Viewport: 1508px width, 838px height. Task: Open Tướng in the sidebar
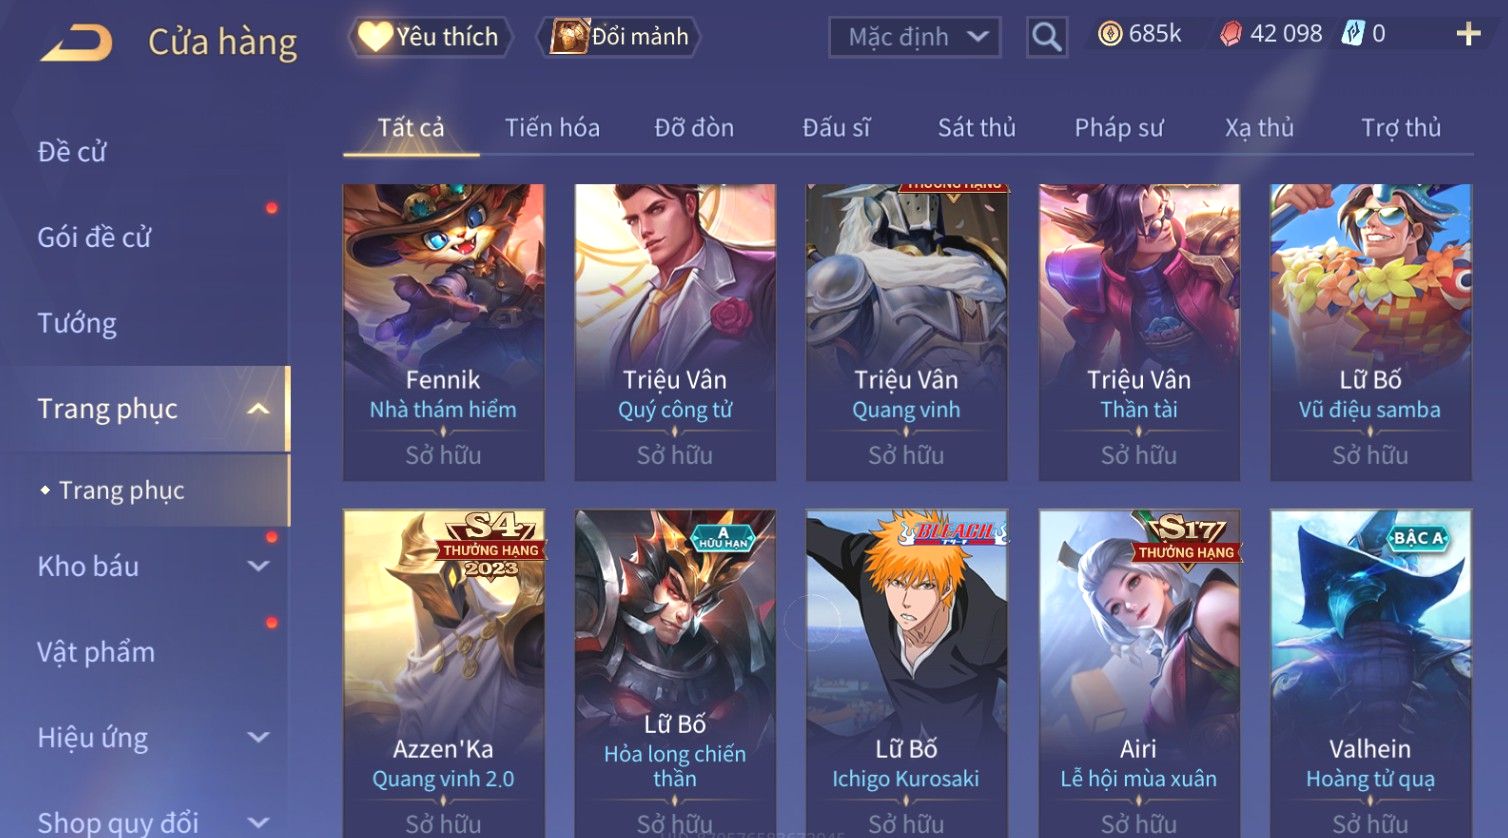coord(77,323)
